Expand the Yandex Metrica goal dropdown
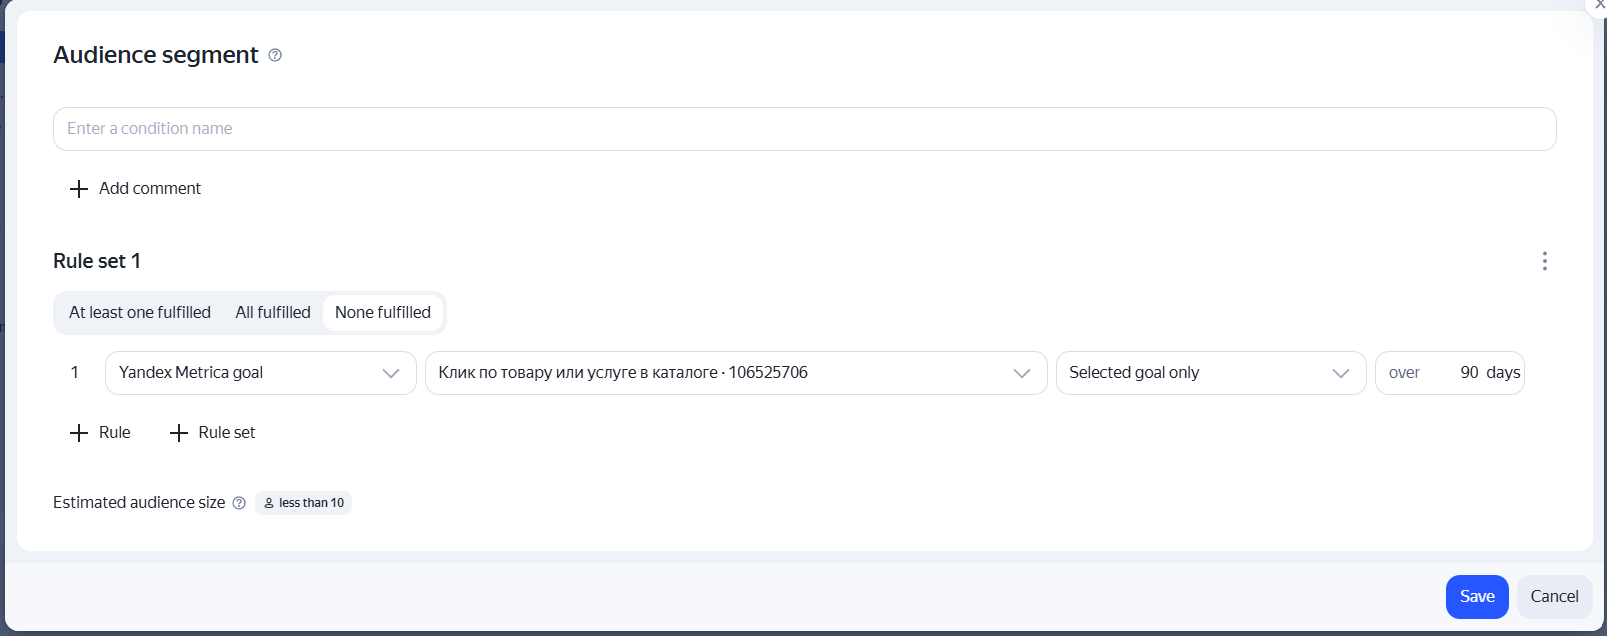Screen dimensions: 1607x636 coord(261,373)
